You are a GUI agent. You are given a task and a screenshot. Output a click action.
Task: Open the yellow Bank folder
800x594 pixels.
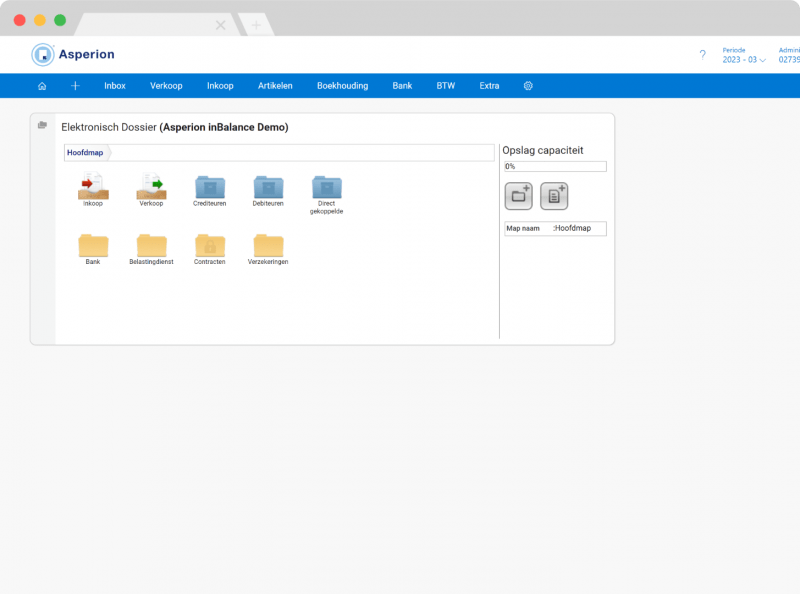(x=93, y=245)
